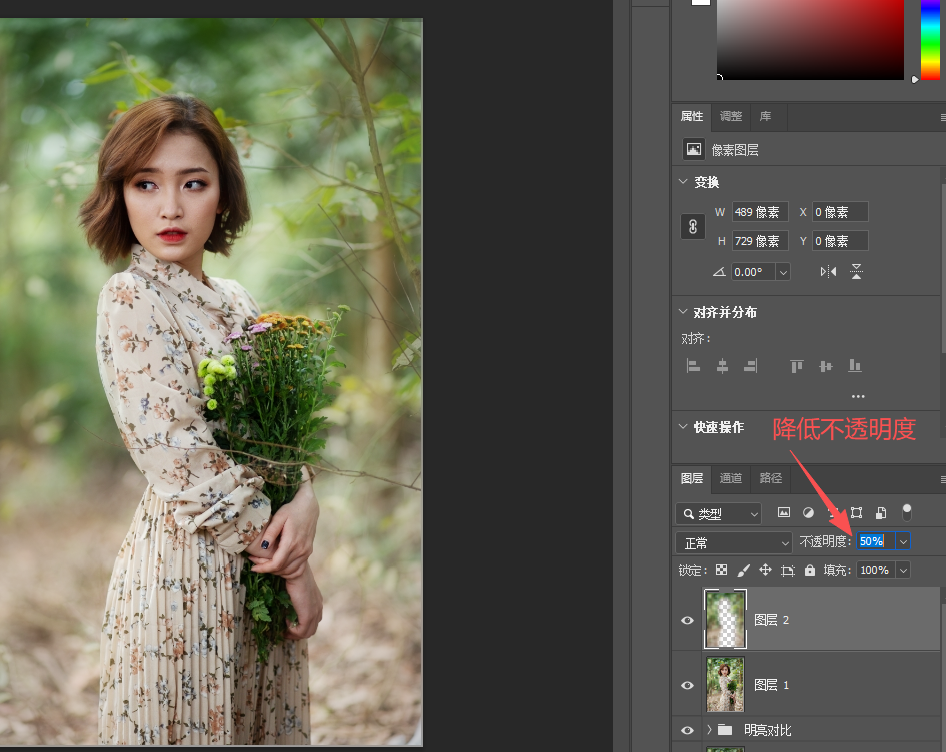
Task: Open more align options (three dots)
Action: coord(858,397)
